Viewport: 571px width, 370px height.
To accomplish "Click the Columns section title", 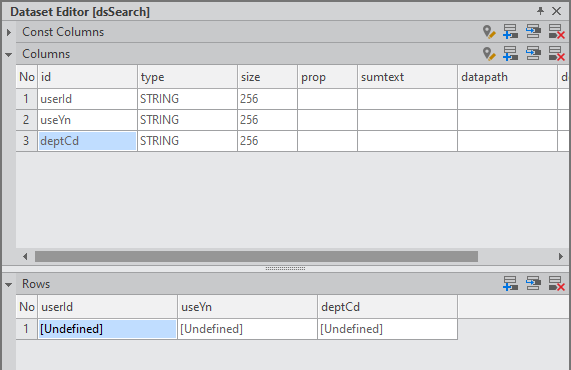I will tap(46, 54).
